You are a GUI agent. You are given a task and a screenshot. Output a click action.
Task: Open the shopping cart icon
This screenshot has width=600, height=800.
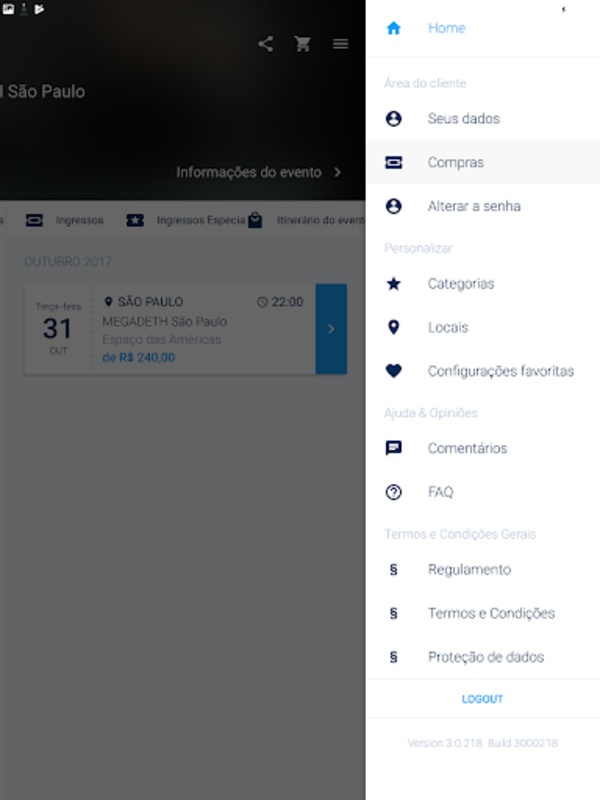pyautogui.click(x=303, y=44)
